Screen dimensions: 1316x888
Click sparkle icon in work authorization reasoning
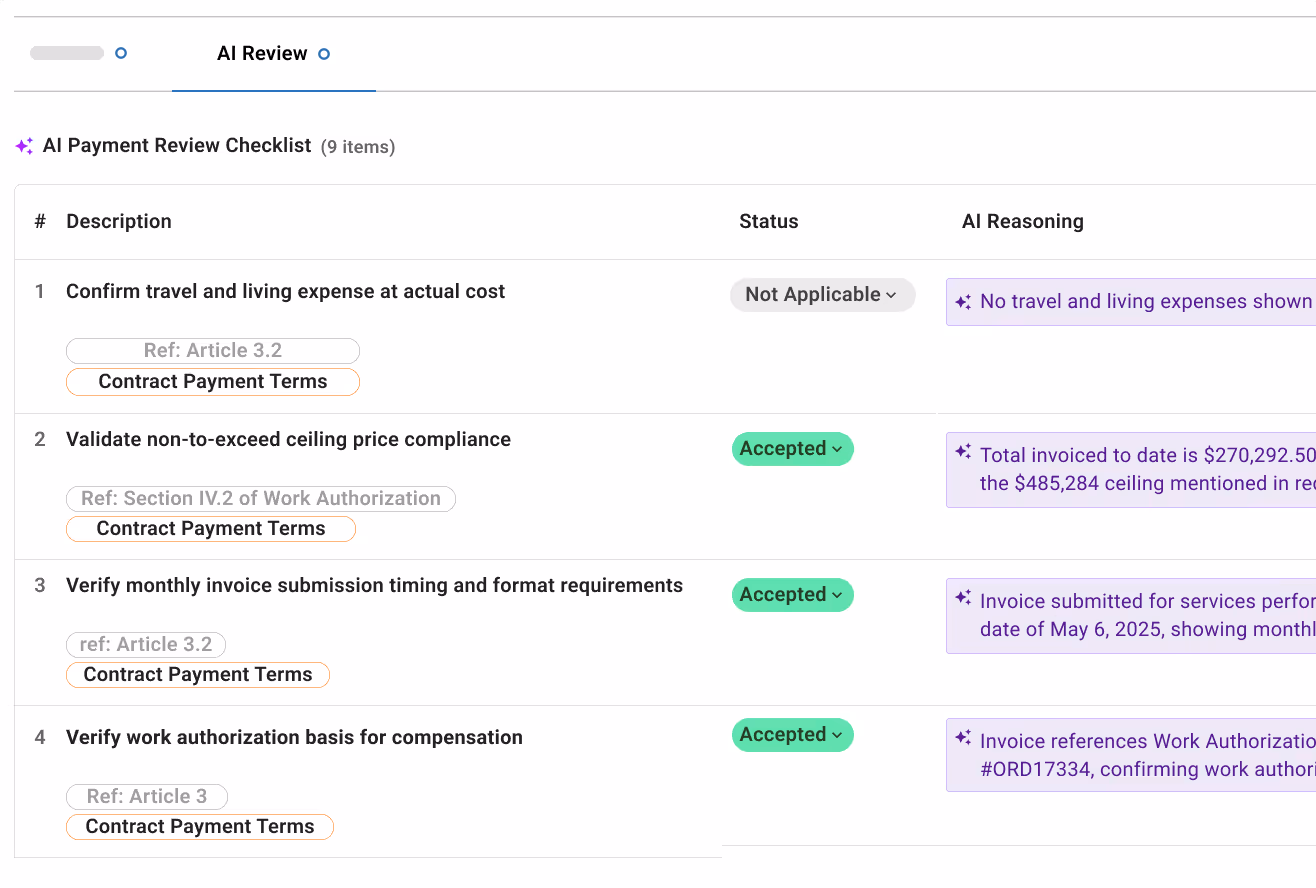coord(963,738)
